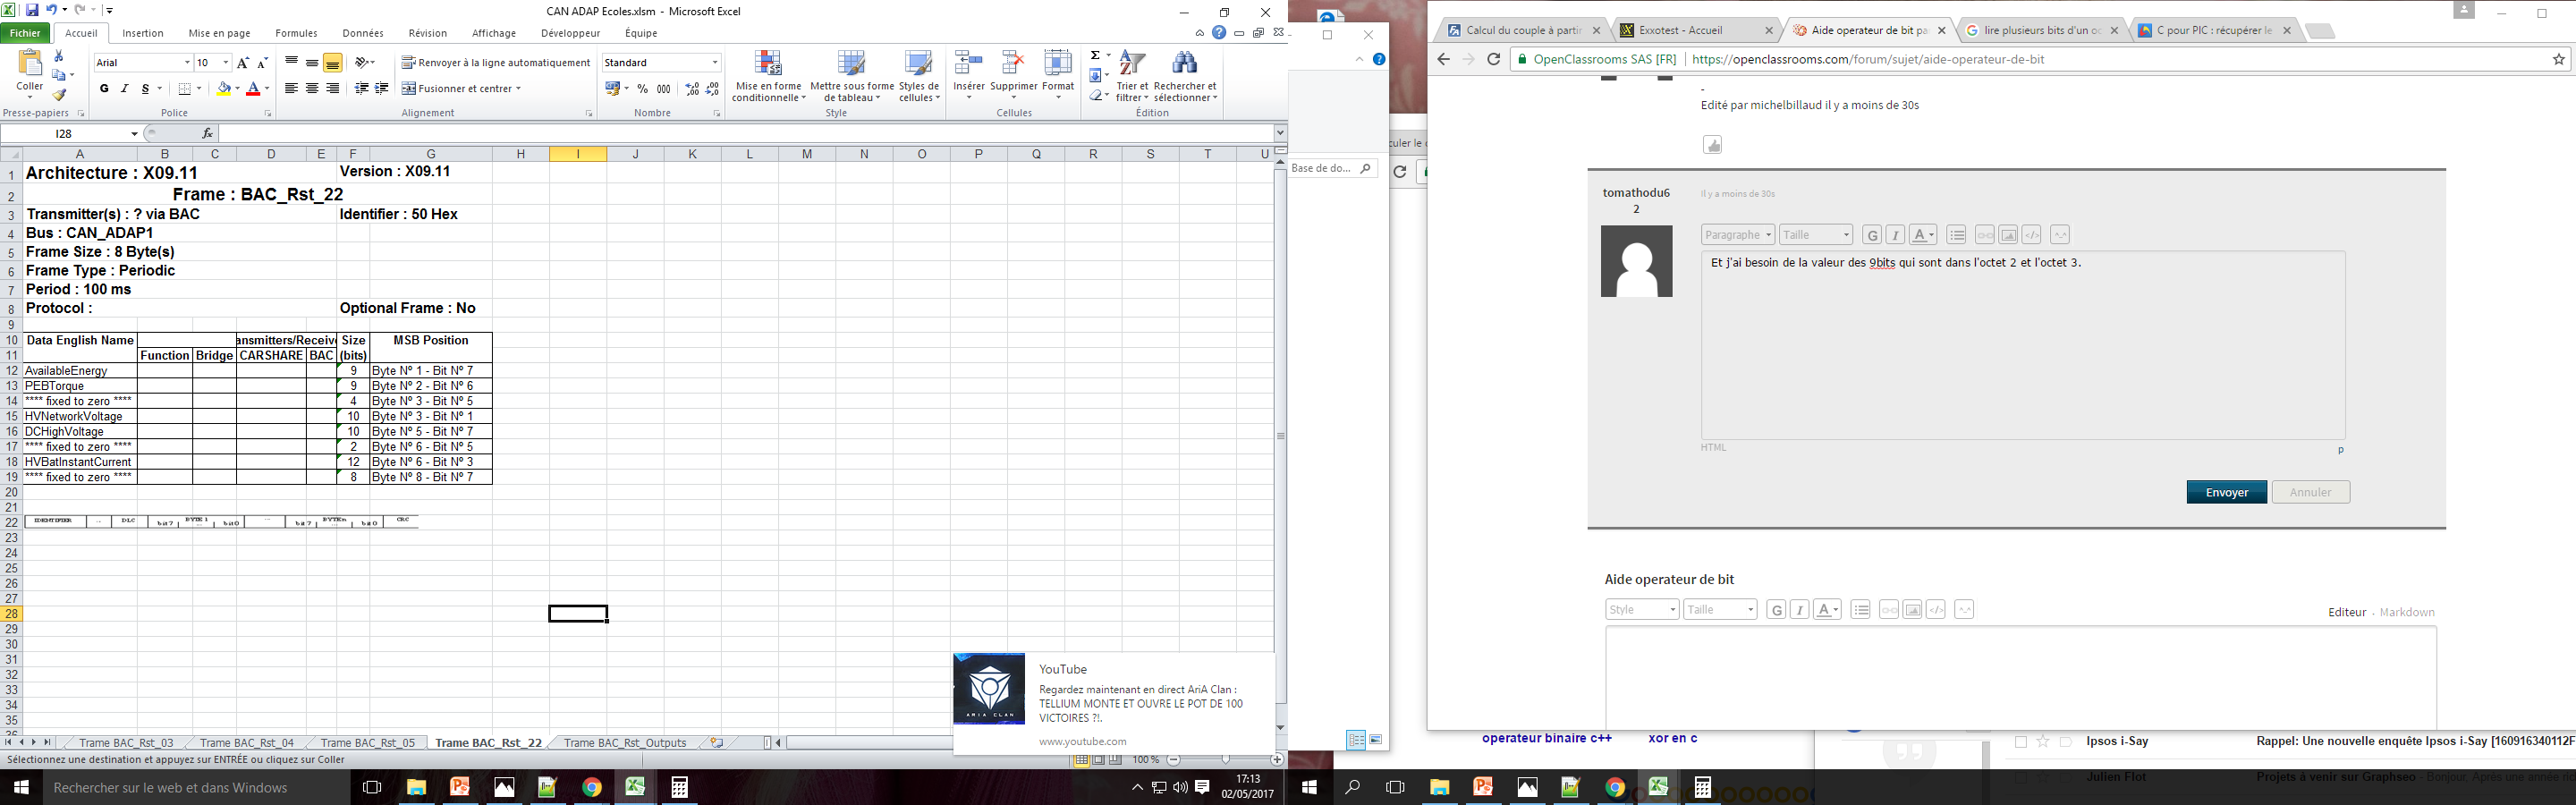Image resolution: width=2576 pixels, height=805 pixels.
Task: Click the yellow fill color swatch
Action: [224, 89]
